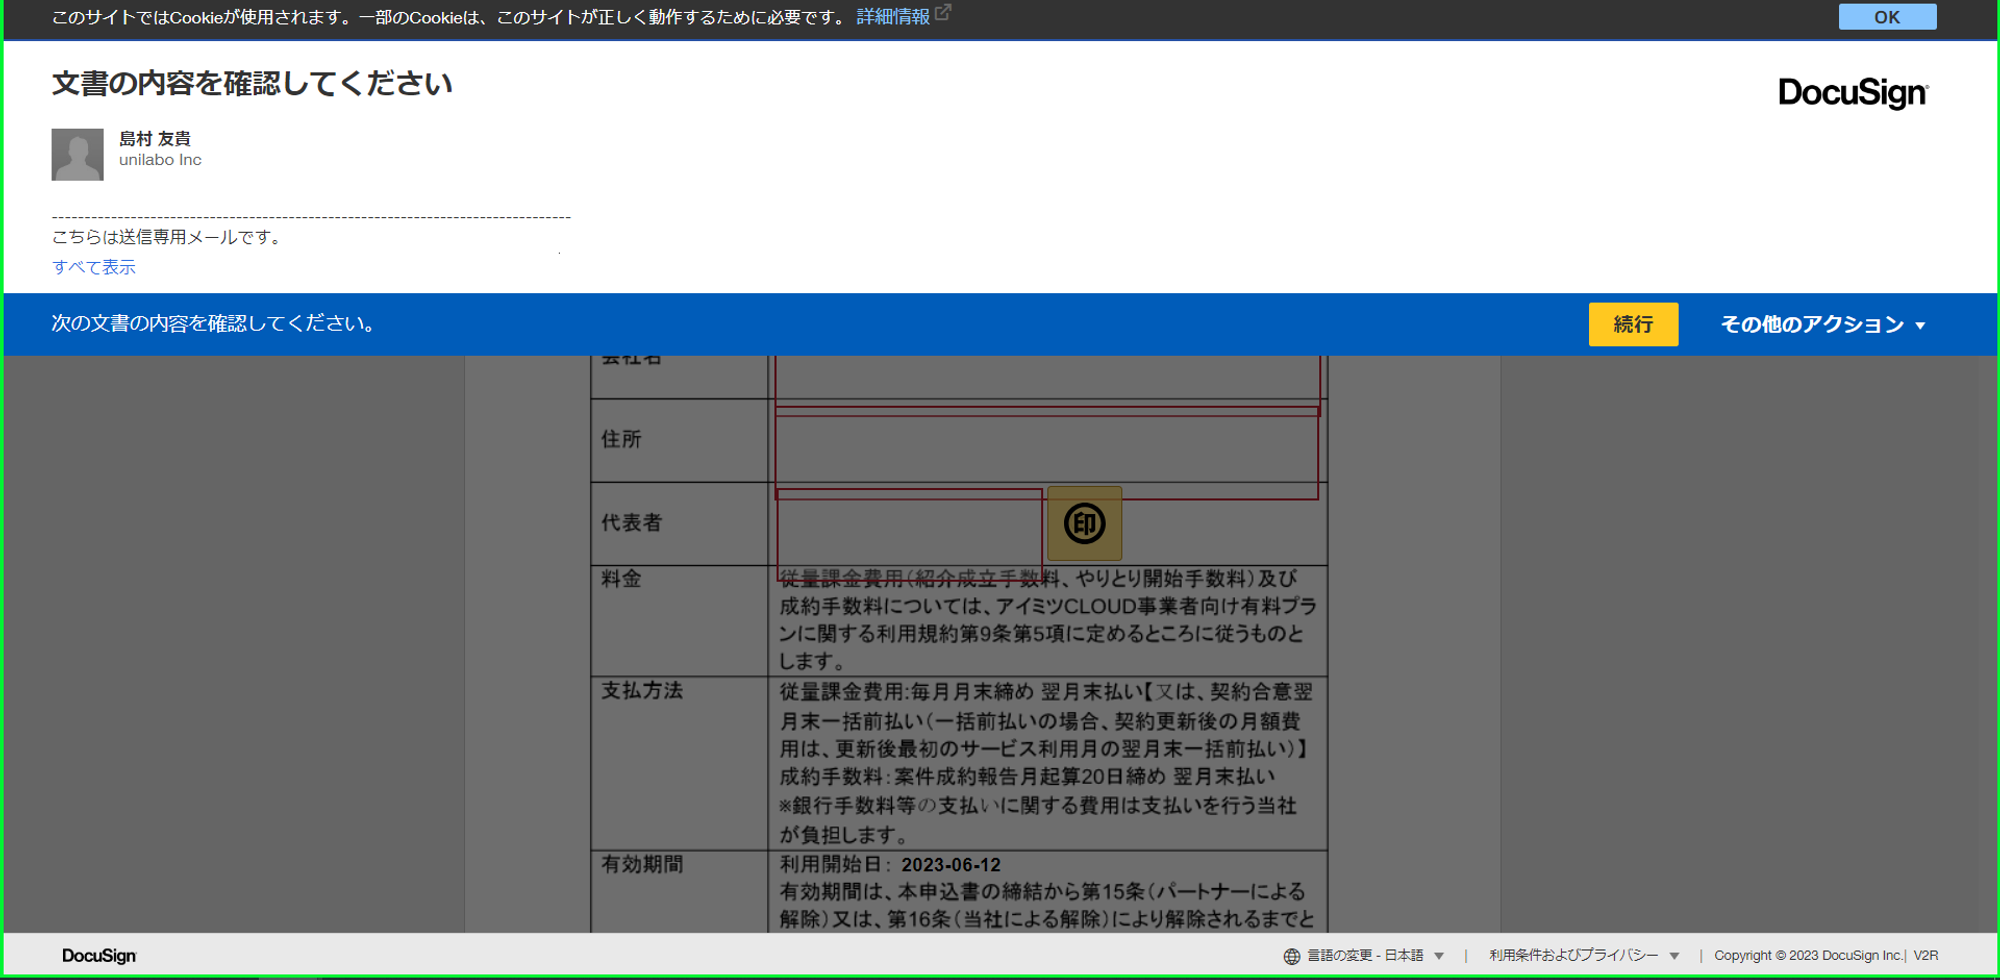Click the Copyright 2023 DocuSign text

pos(1808,956)
